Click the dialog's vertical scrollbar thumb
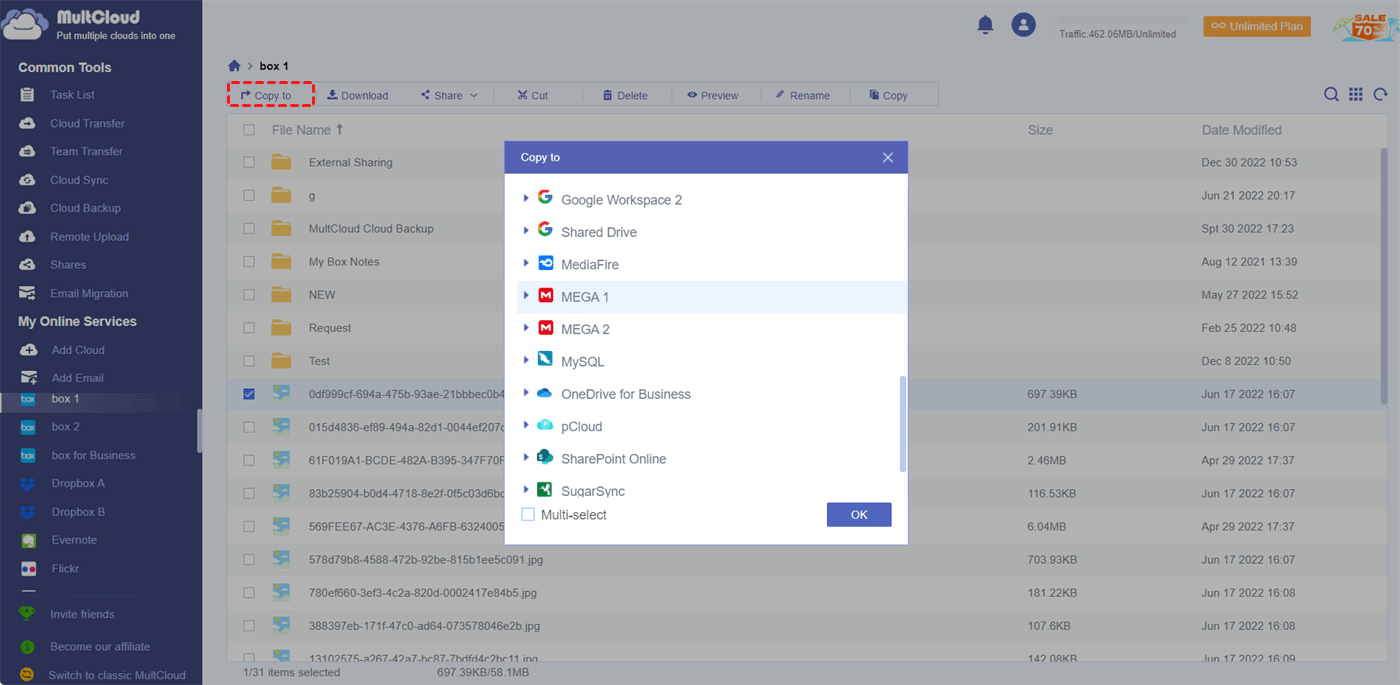 [903, 424]
